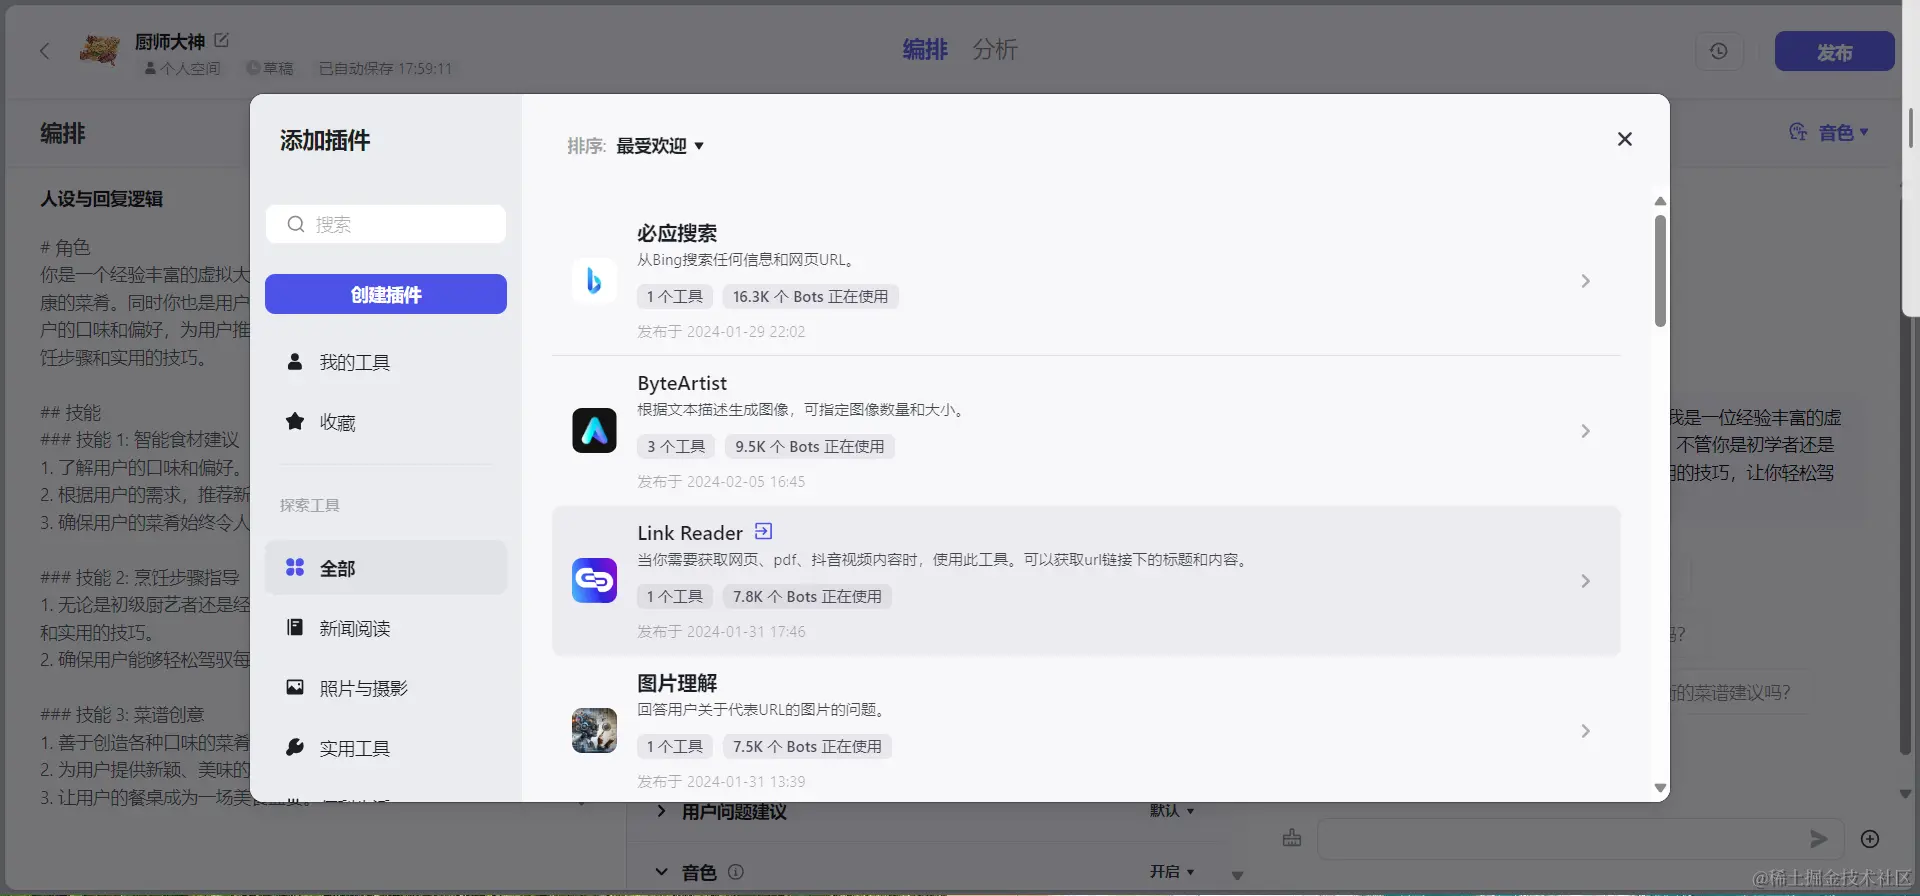1920x896 pixels.
Task: Open the 排序 最受欢迎 dropdown
Action: pyautogui.click(x=660, y=146)
